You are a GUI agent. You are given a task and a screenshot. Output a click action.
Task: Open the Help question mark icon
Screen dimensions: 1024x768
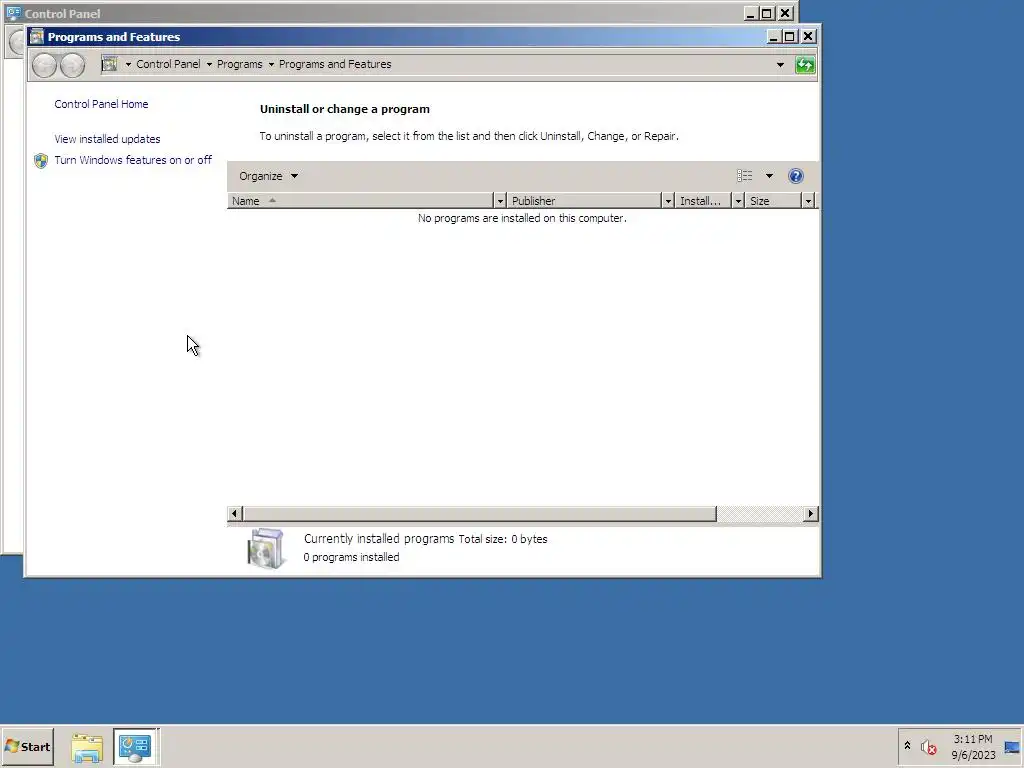795,176
